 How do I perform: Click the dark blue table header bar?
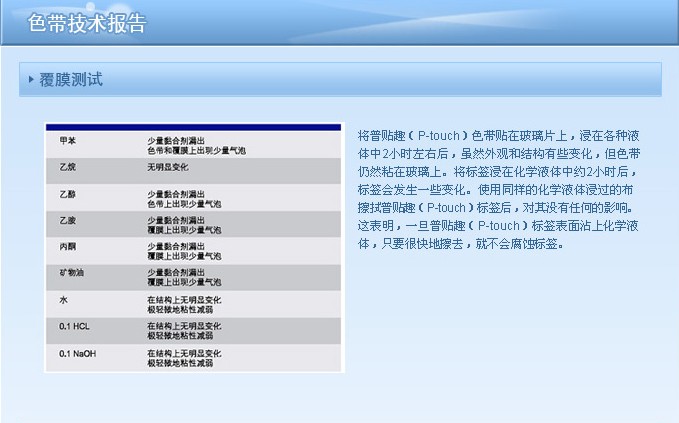[x=194, y=127]
